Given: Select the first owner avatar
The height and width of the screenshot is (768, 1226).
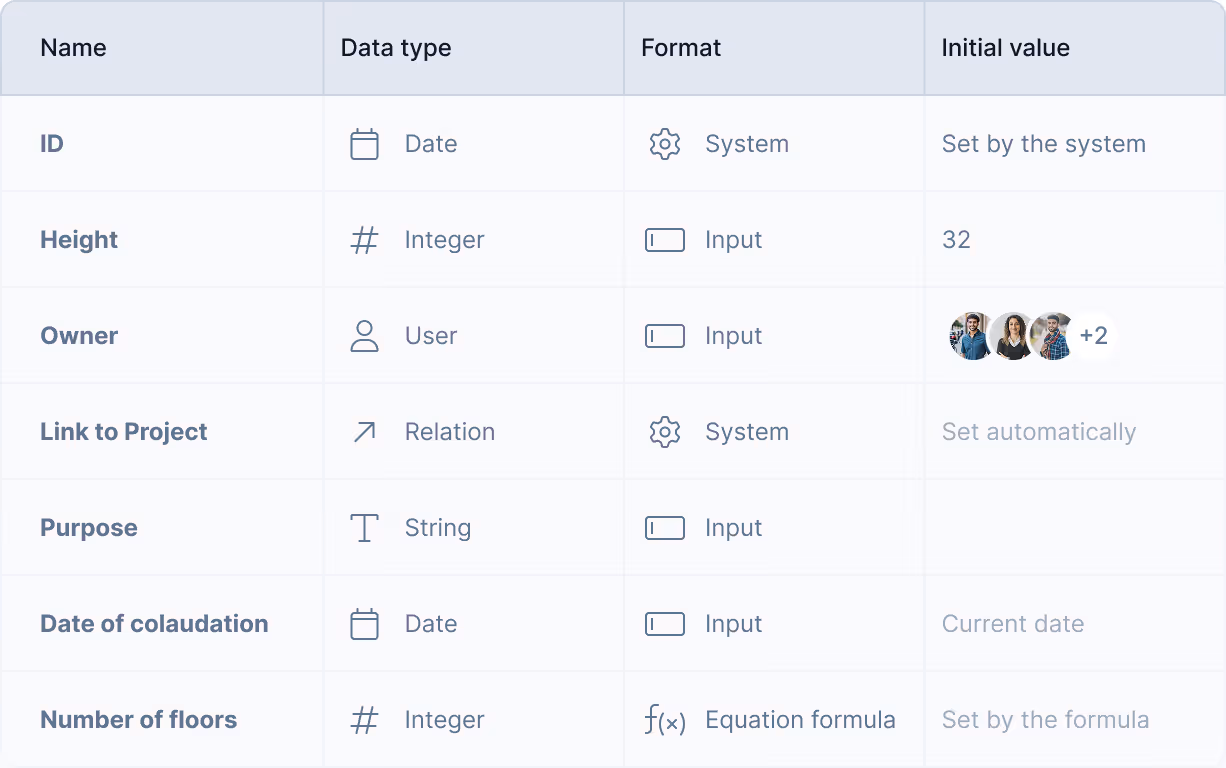Looking at the screenshot, I should coord(970,336).
